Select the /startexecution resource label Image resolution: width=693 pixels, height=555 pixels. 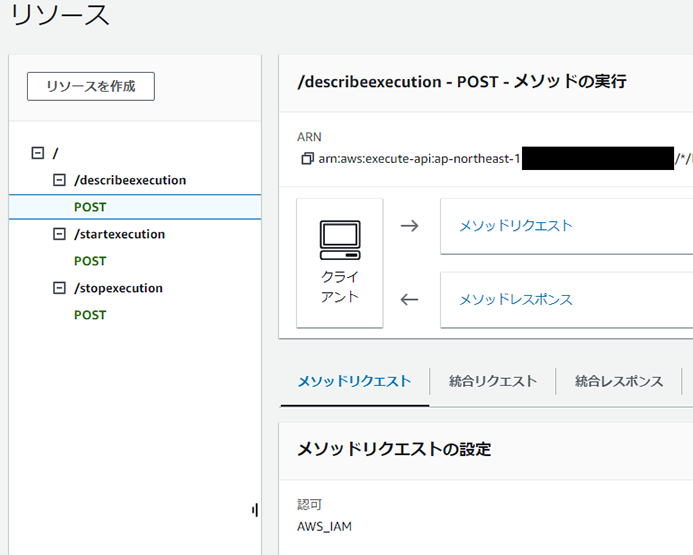click(120, 234)
